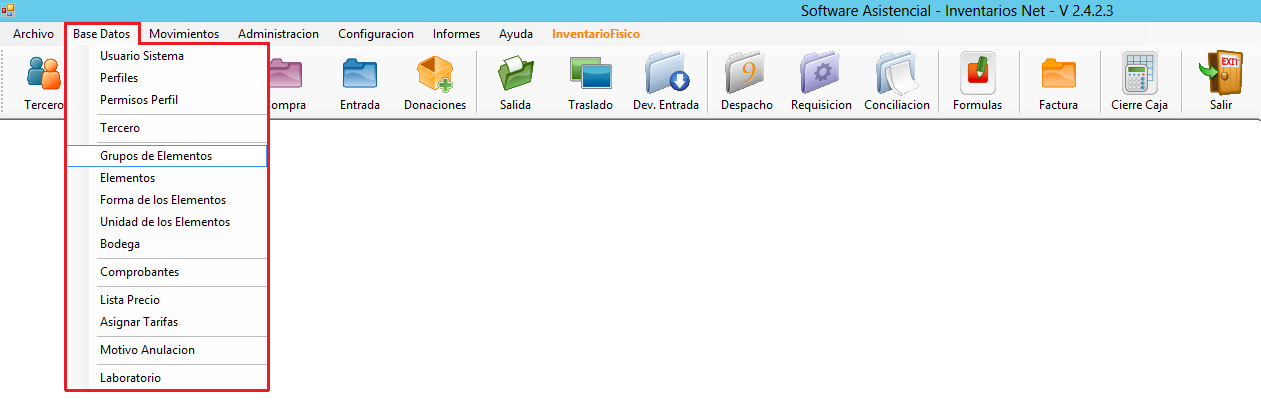Screen dimensions: 1261x405
Task: Expand the Configuracion menu
Action: (376, 34)
